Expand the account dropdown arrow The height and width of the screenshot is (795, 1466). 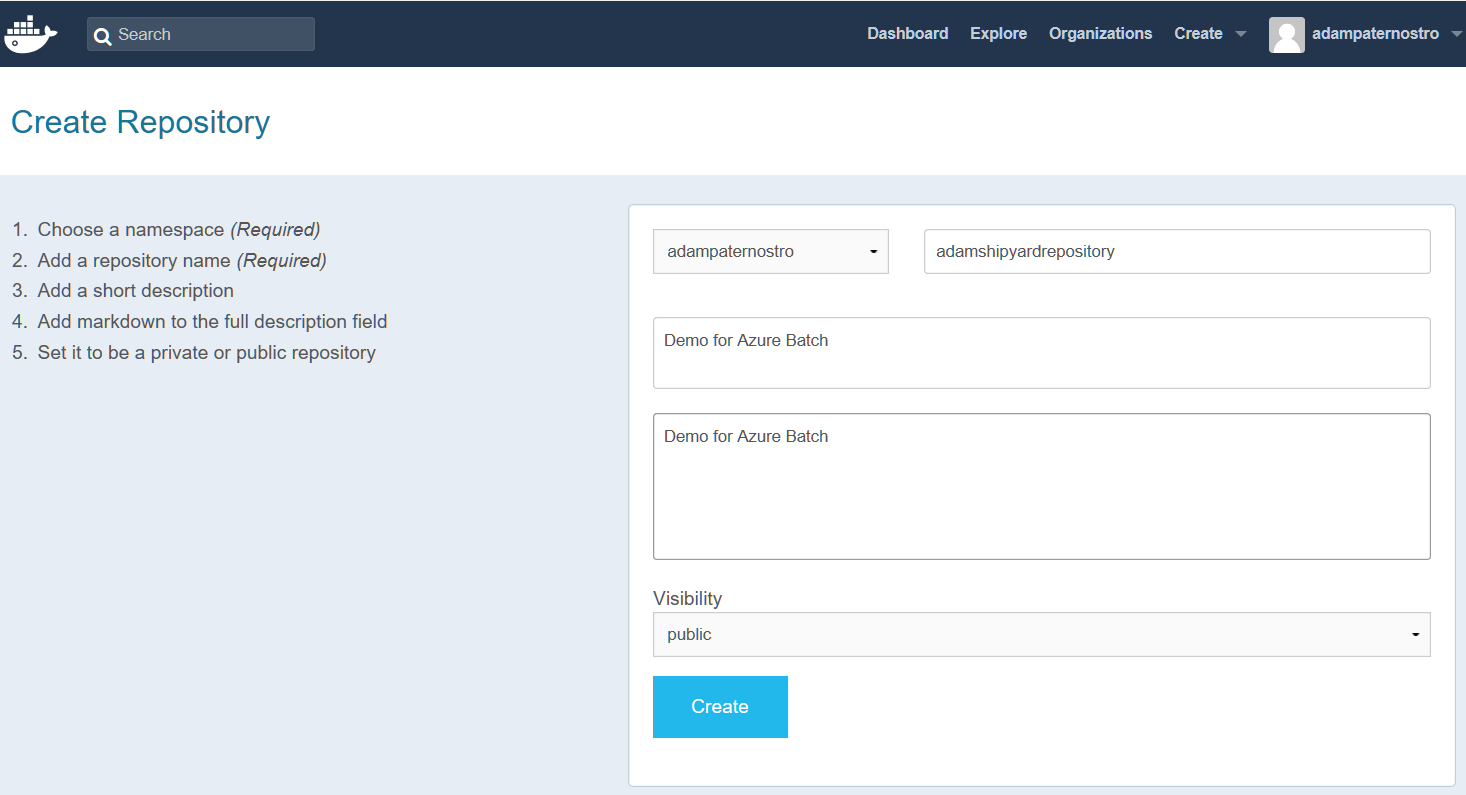click(x=1455, y=34)
